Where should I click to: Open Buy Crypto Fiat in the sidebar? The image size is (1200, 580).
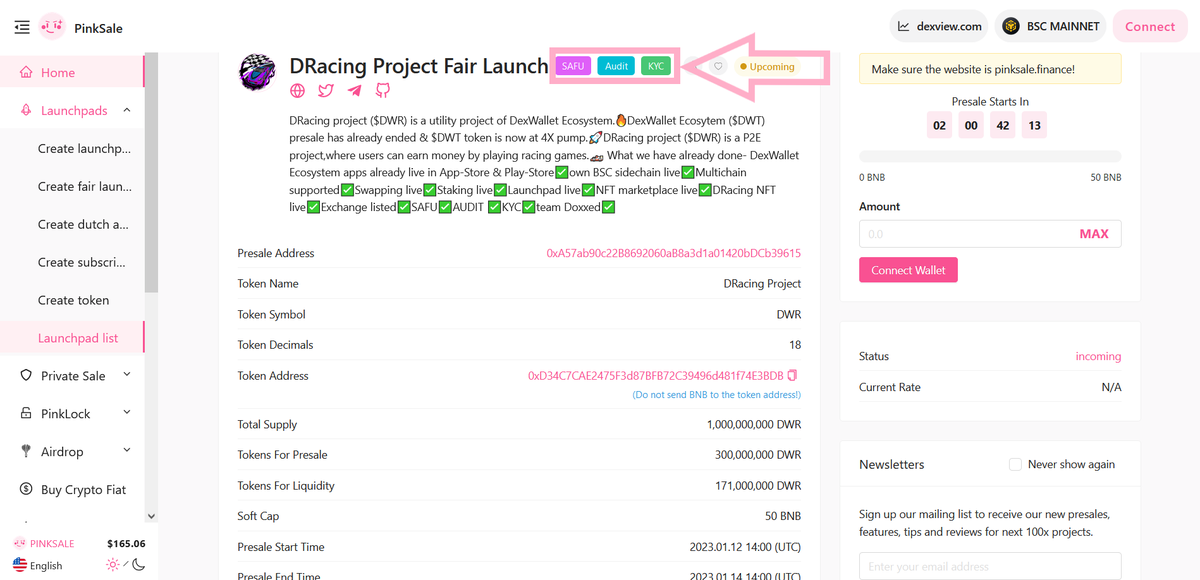[x=72, y=490]
